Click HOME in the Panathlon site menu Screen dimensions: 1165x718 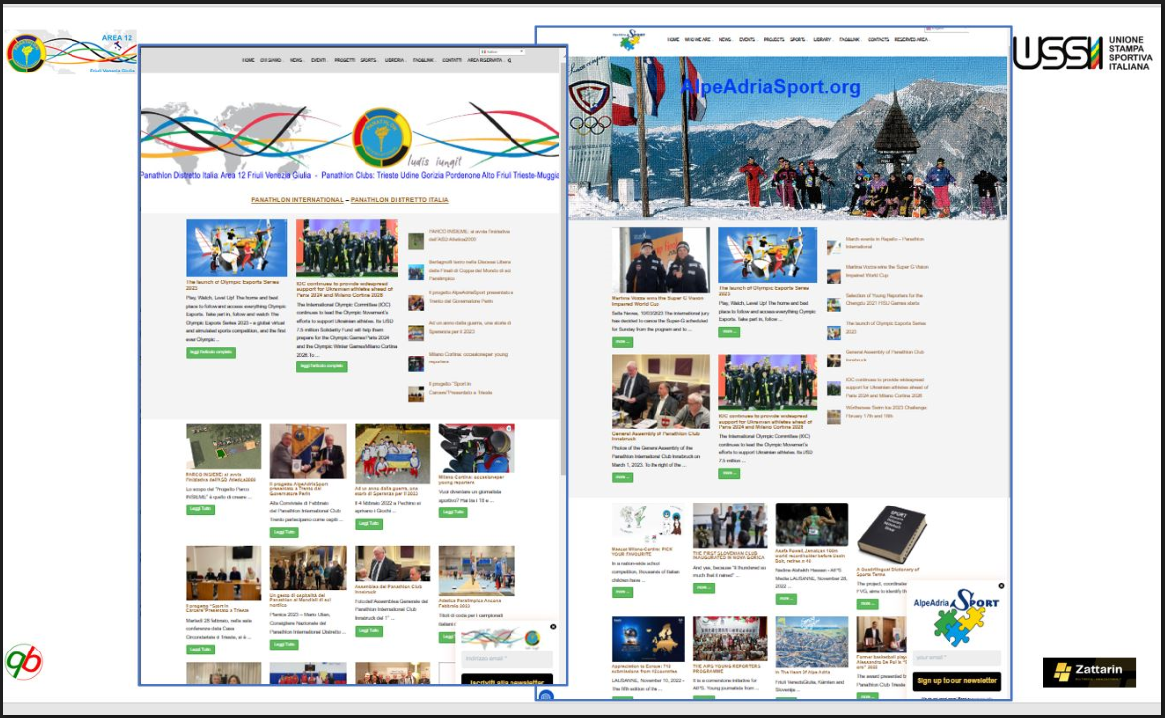tap(248, 60)
